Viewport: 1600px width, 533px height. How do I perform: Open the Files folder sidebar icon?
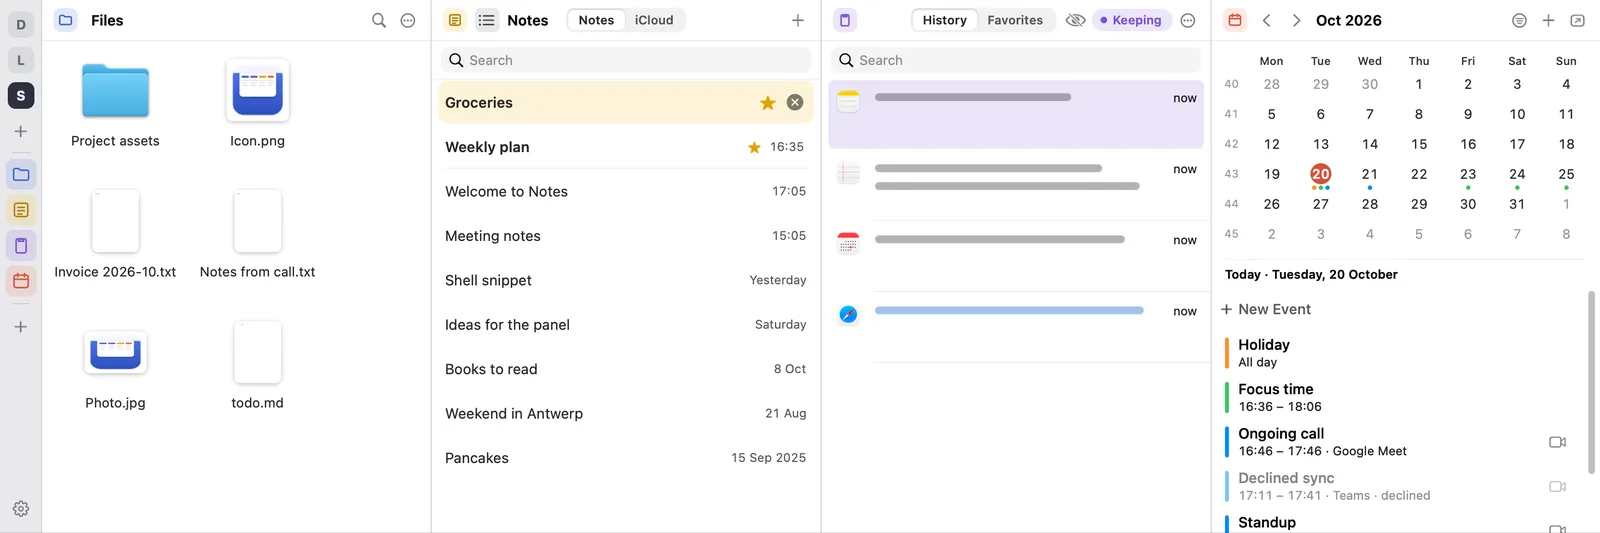(21, 174)
